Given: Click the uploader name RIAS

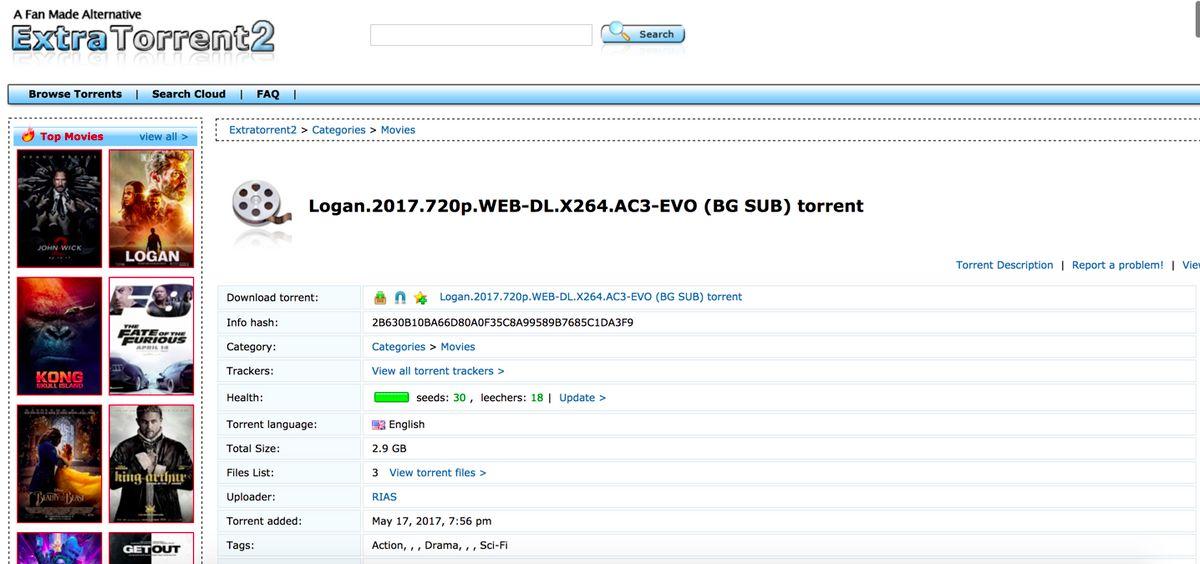Looking at the screenshot, I should pyautogui.click(x=384, y=497).
